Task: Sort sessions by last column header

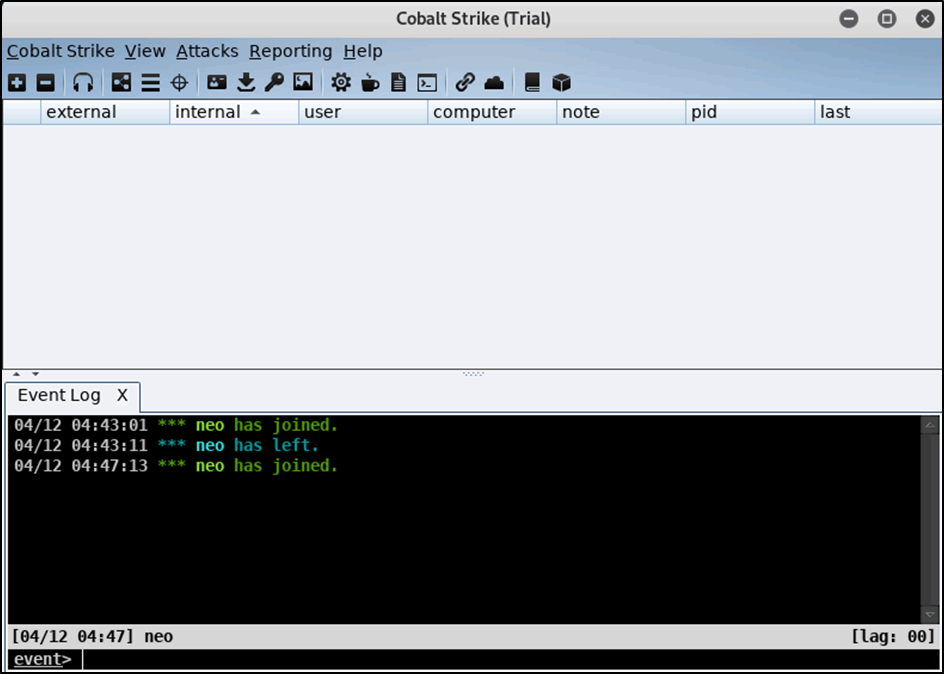Action: tap(878, 112)
